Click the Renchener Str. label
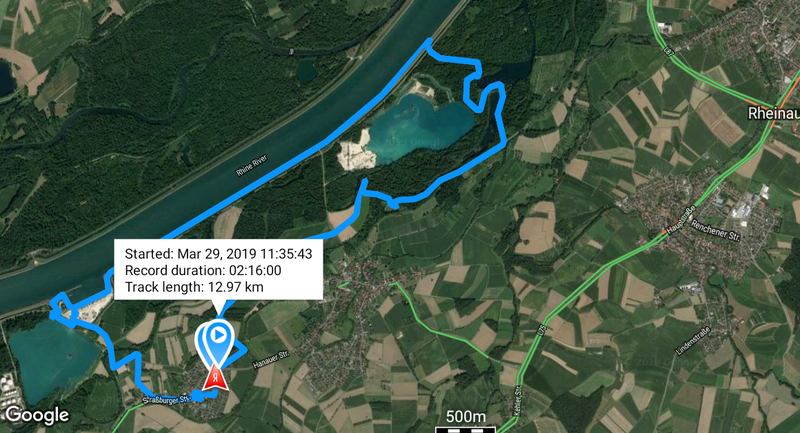This screenshot has height=433, width=800. [715, 230]
